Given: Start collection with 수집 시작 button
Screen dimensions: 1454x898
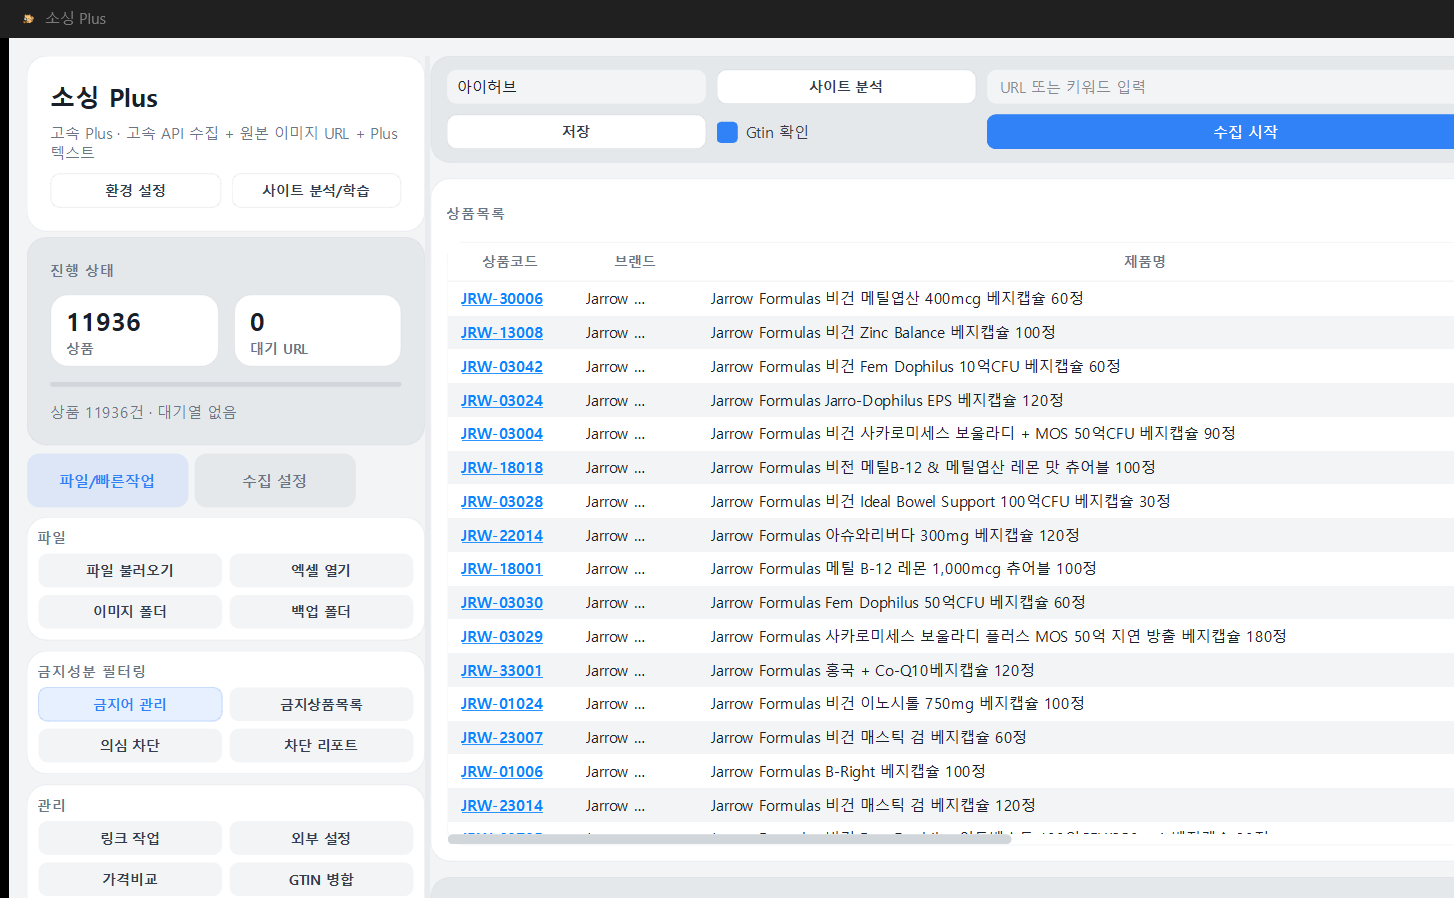Looking at the screenshot, I should pyautogui.click(x=1220, y=132).
